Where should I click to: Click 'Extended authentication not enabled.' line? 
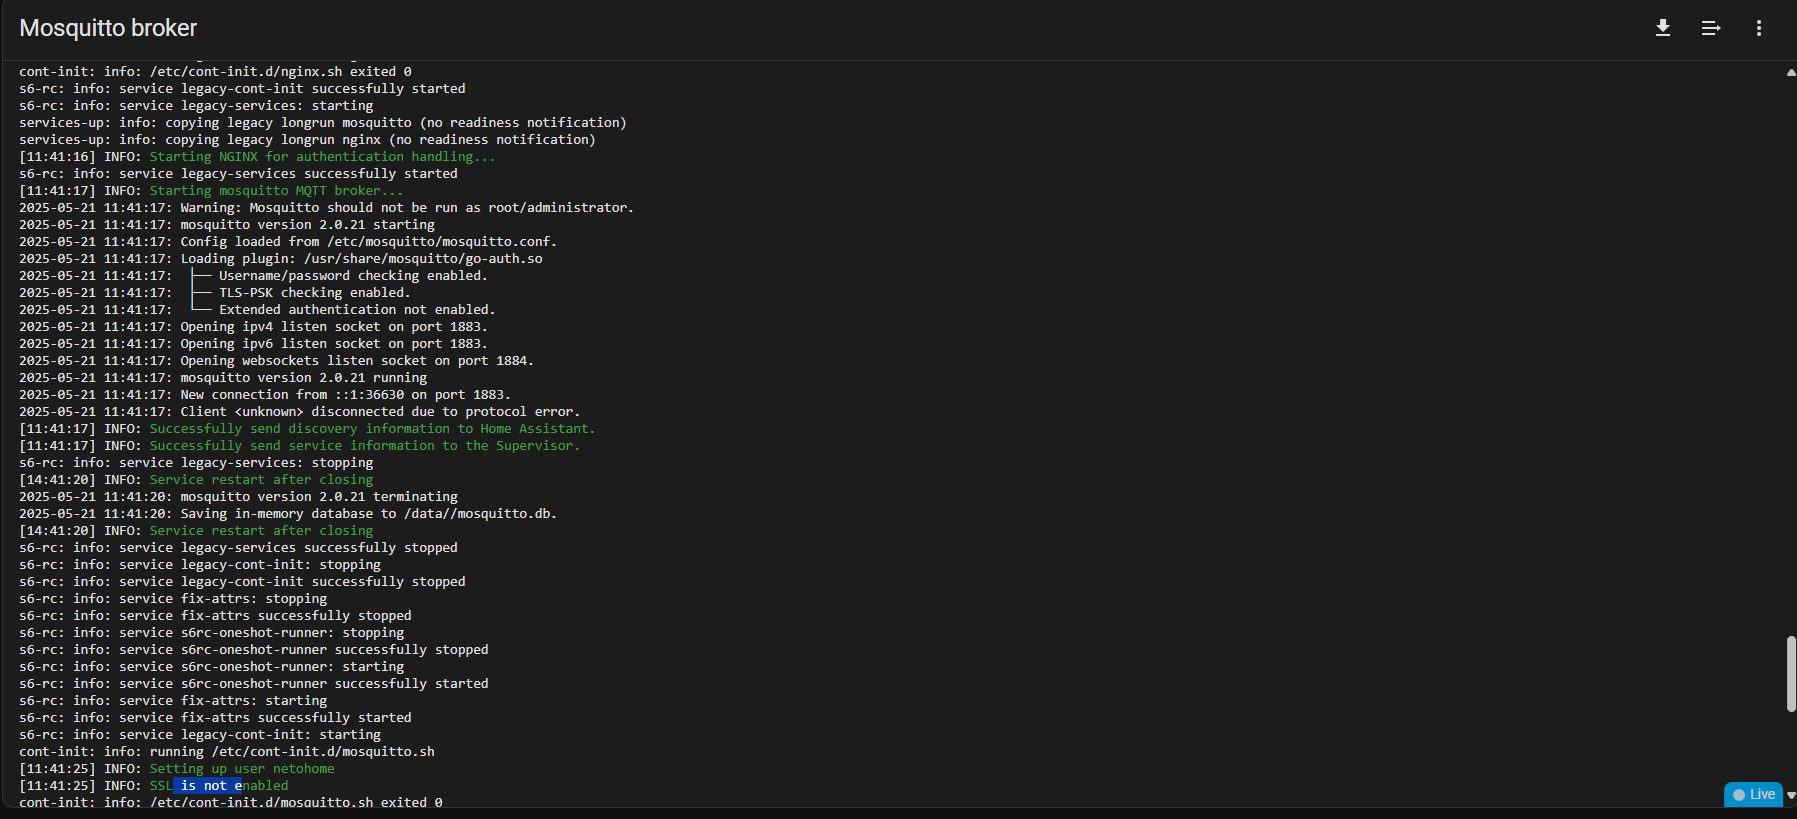click(257, 309)
